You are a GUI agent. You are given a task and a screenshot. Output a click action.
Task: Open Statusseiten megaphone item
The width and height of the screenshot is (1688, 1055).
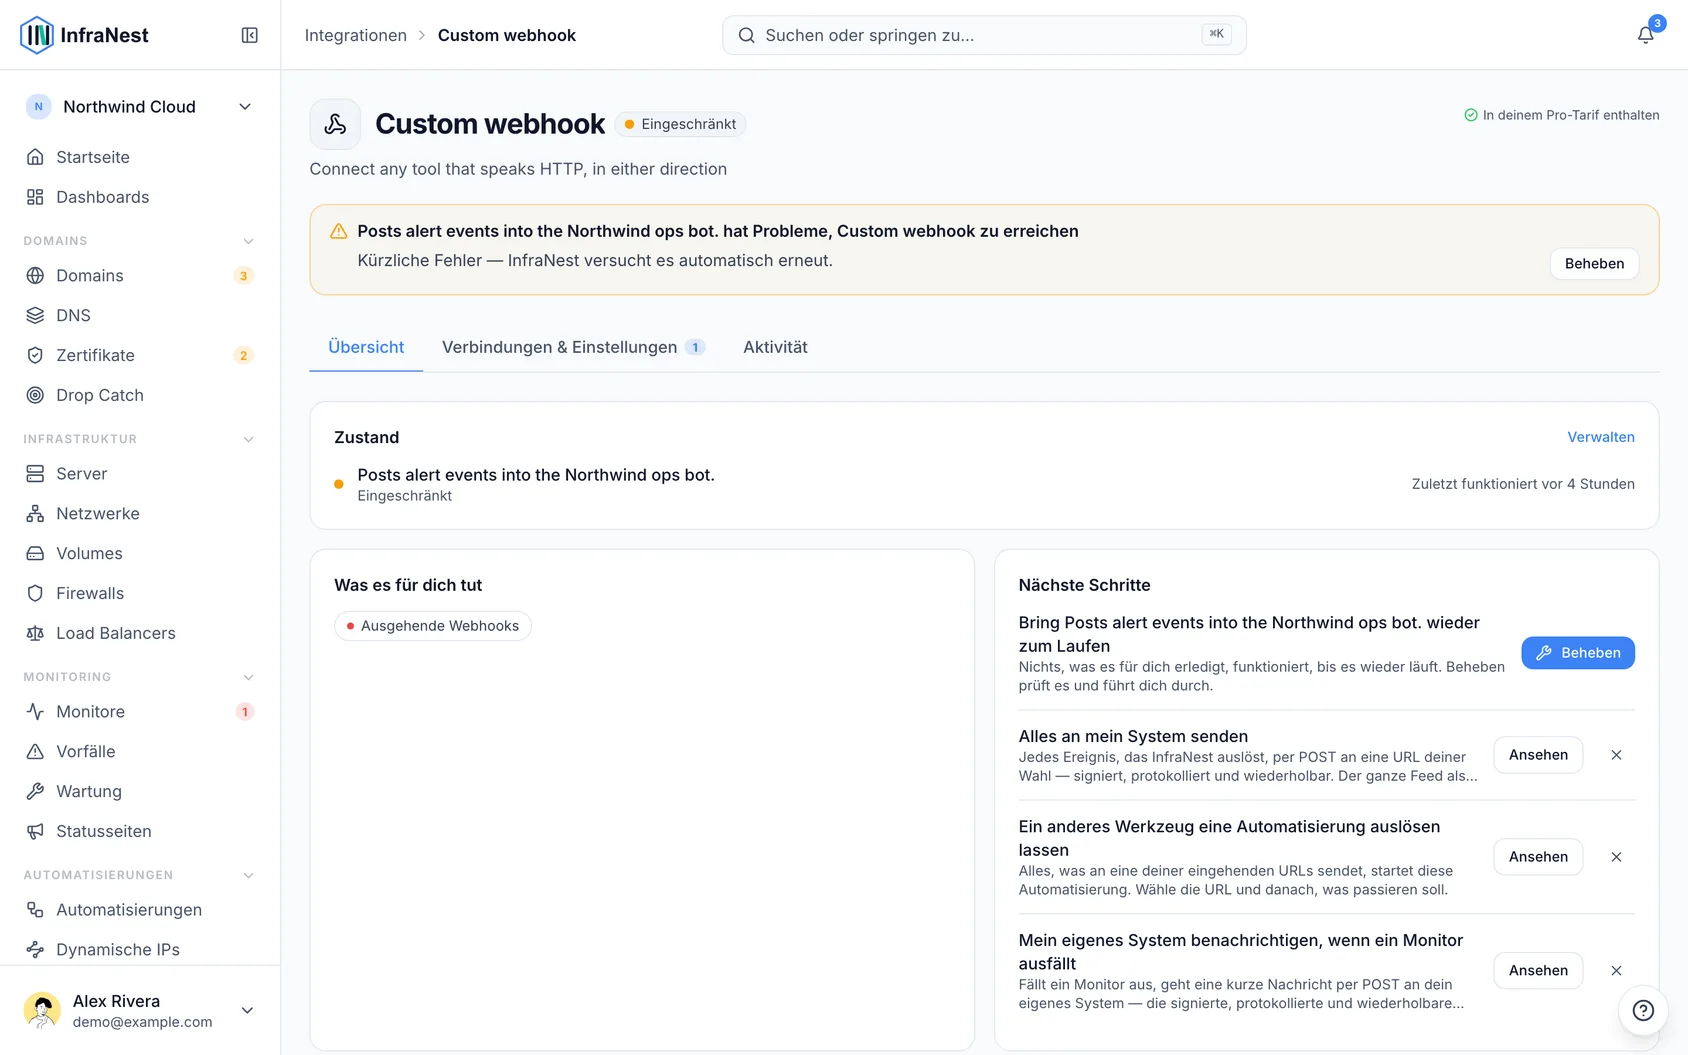pos(140,831)
